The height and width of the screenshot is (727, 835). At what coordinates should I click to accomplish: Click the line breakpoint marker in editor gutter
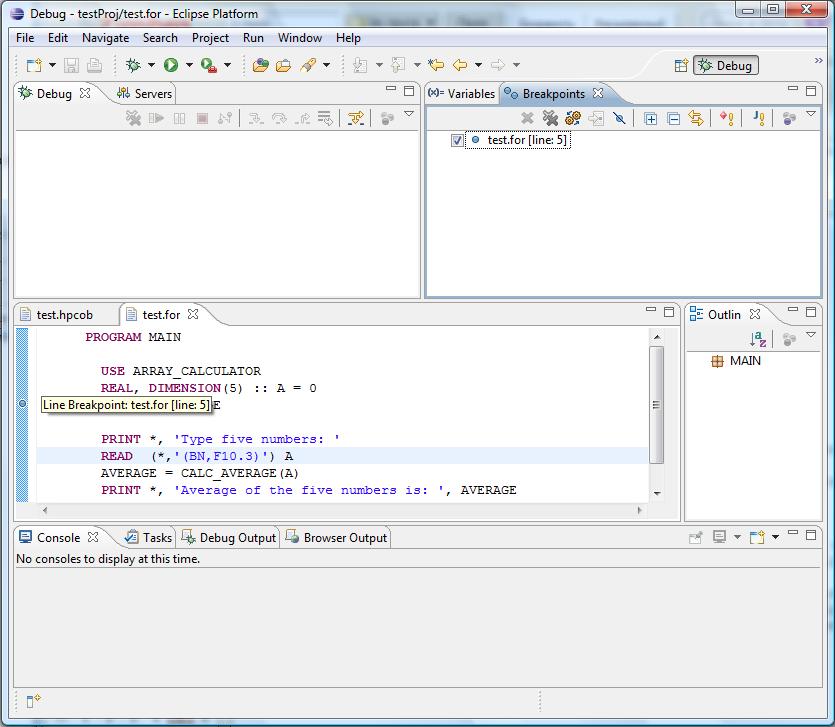[x=23, y=404]
